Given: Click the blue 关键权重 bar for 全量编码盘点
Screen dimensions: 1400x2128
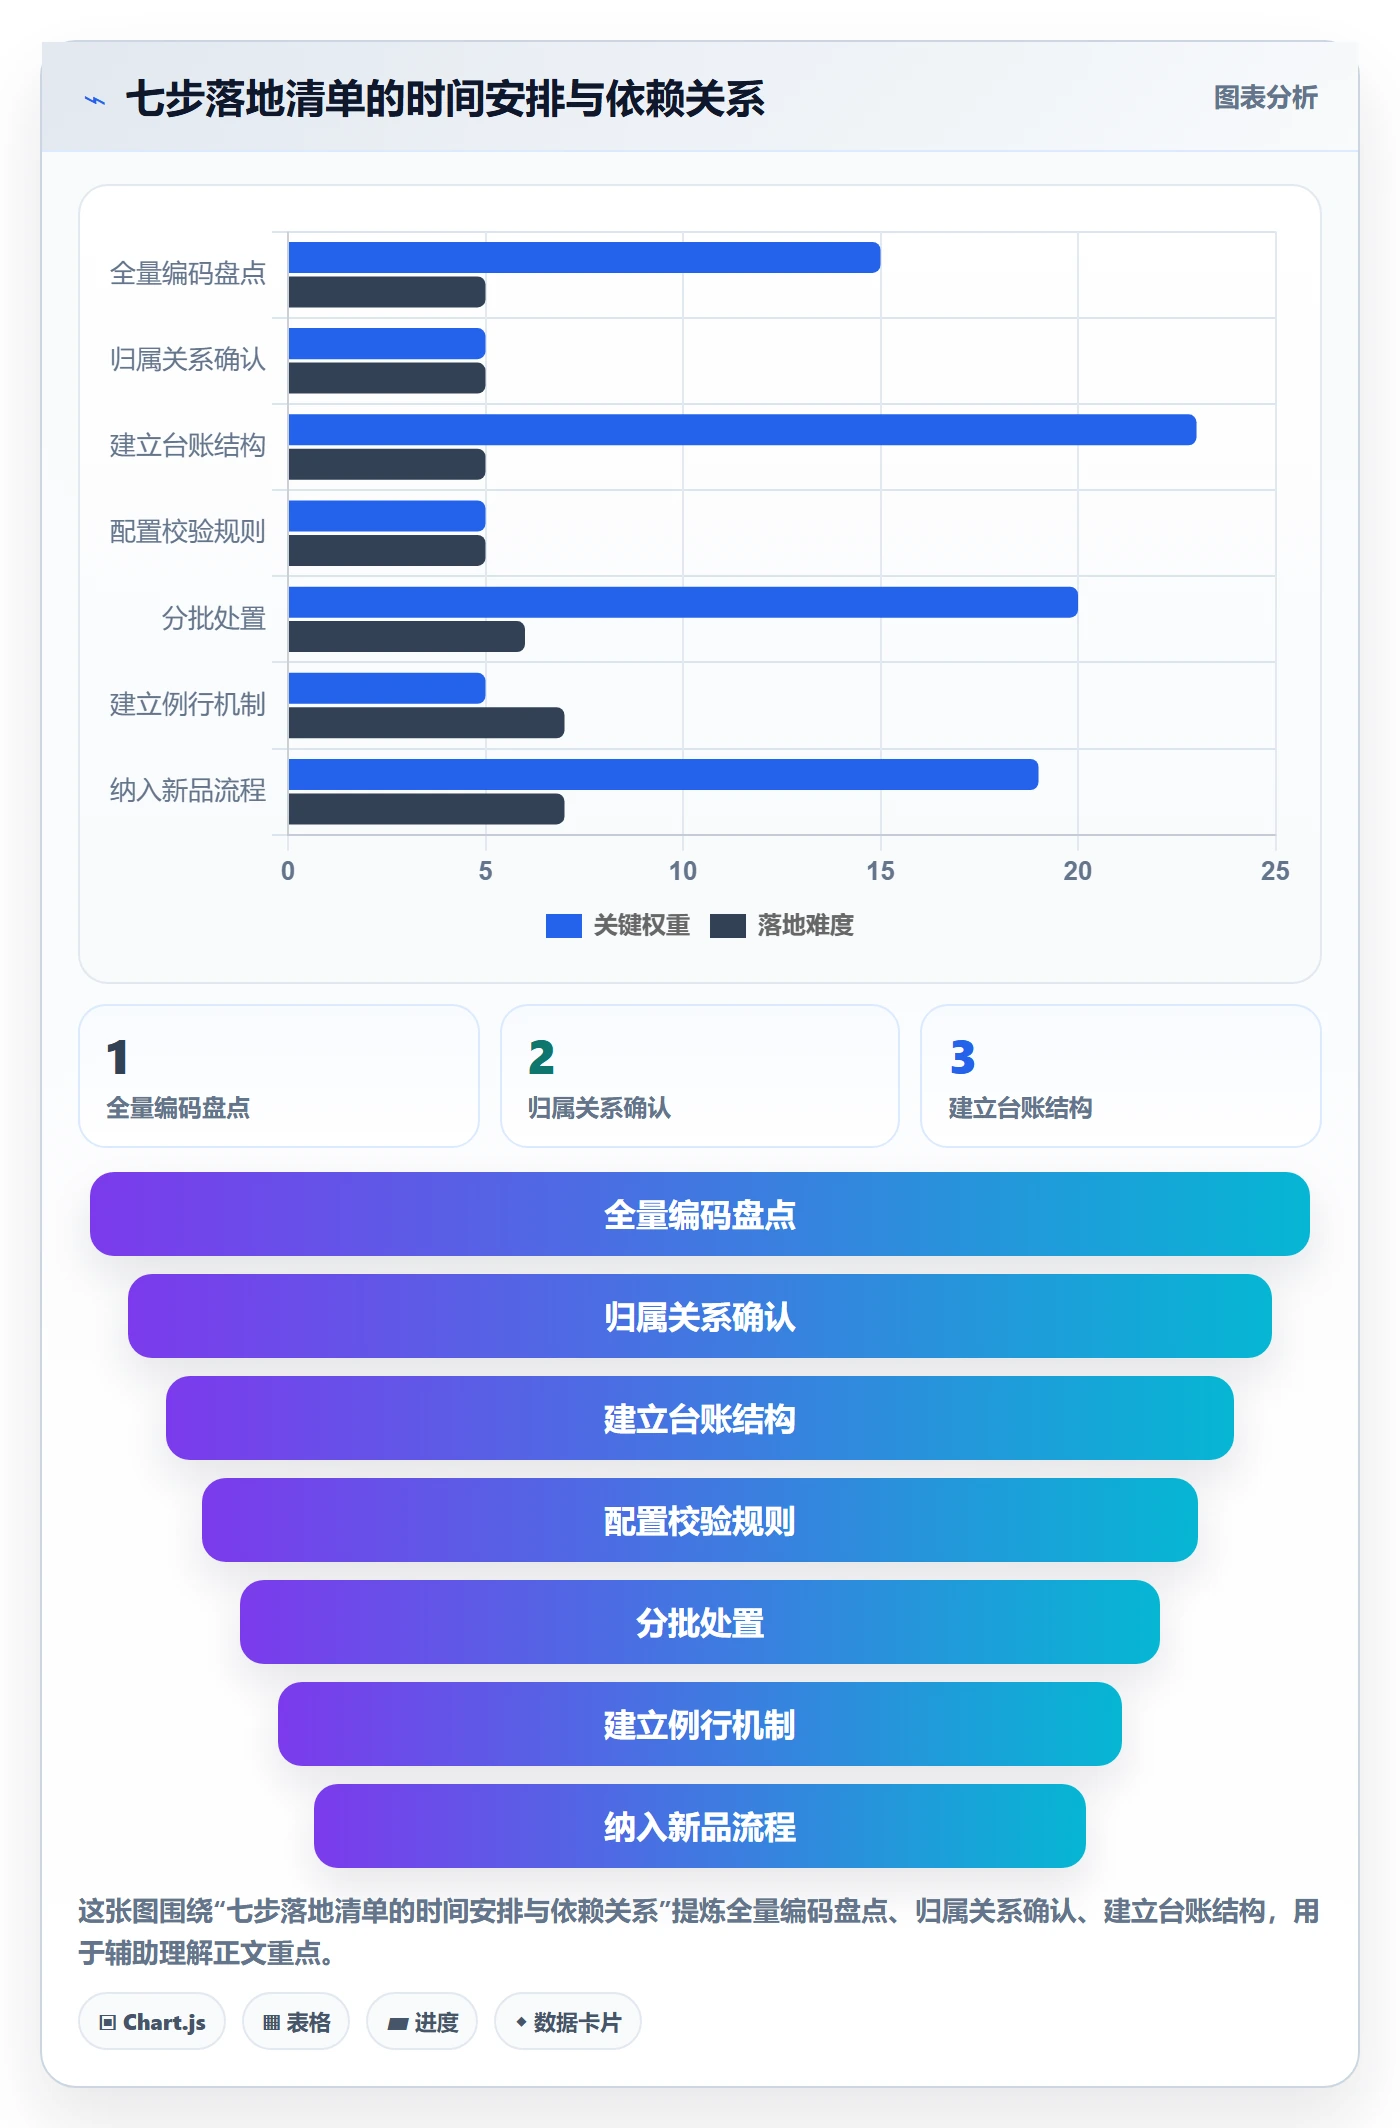Looking at the screenshot, I should click(x=584, y=258).
